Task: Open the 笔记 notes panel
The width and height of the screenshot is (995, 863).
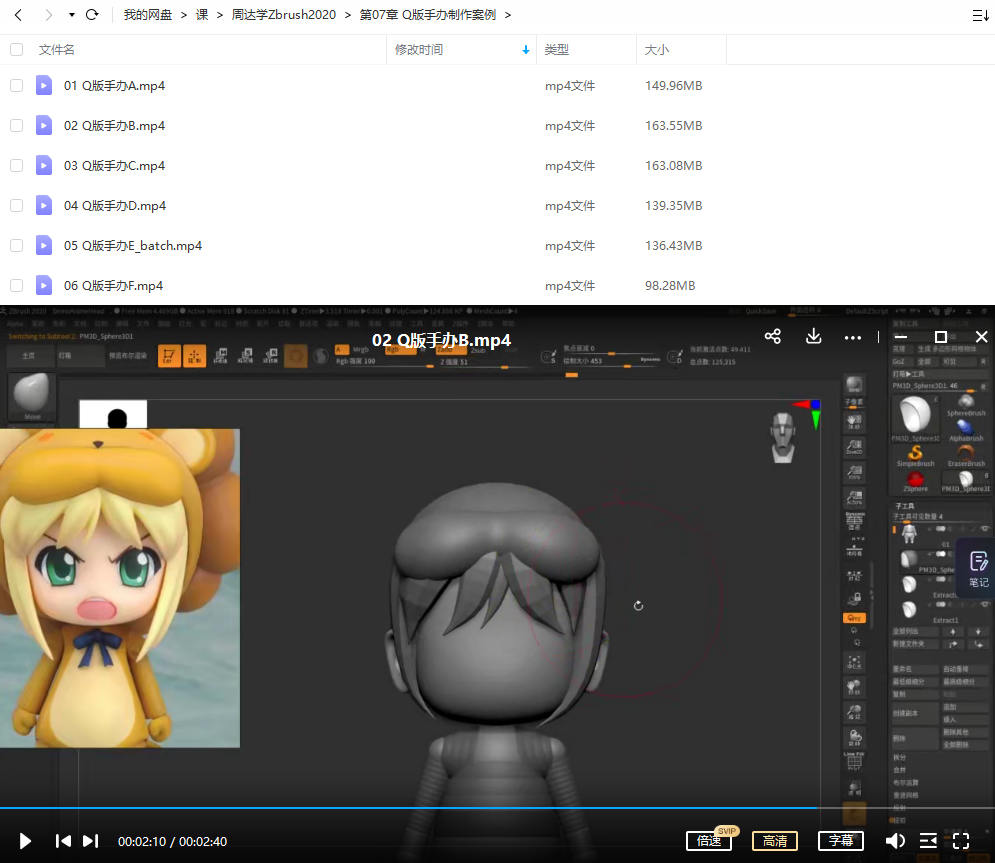Action: point(978,569)
